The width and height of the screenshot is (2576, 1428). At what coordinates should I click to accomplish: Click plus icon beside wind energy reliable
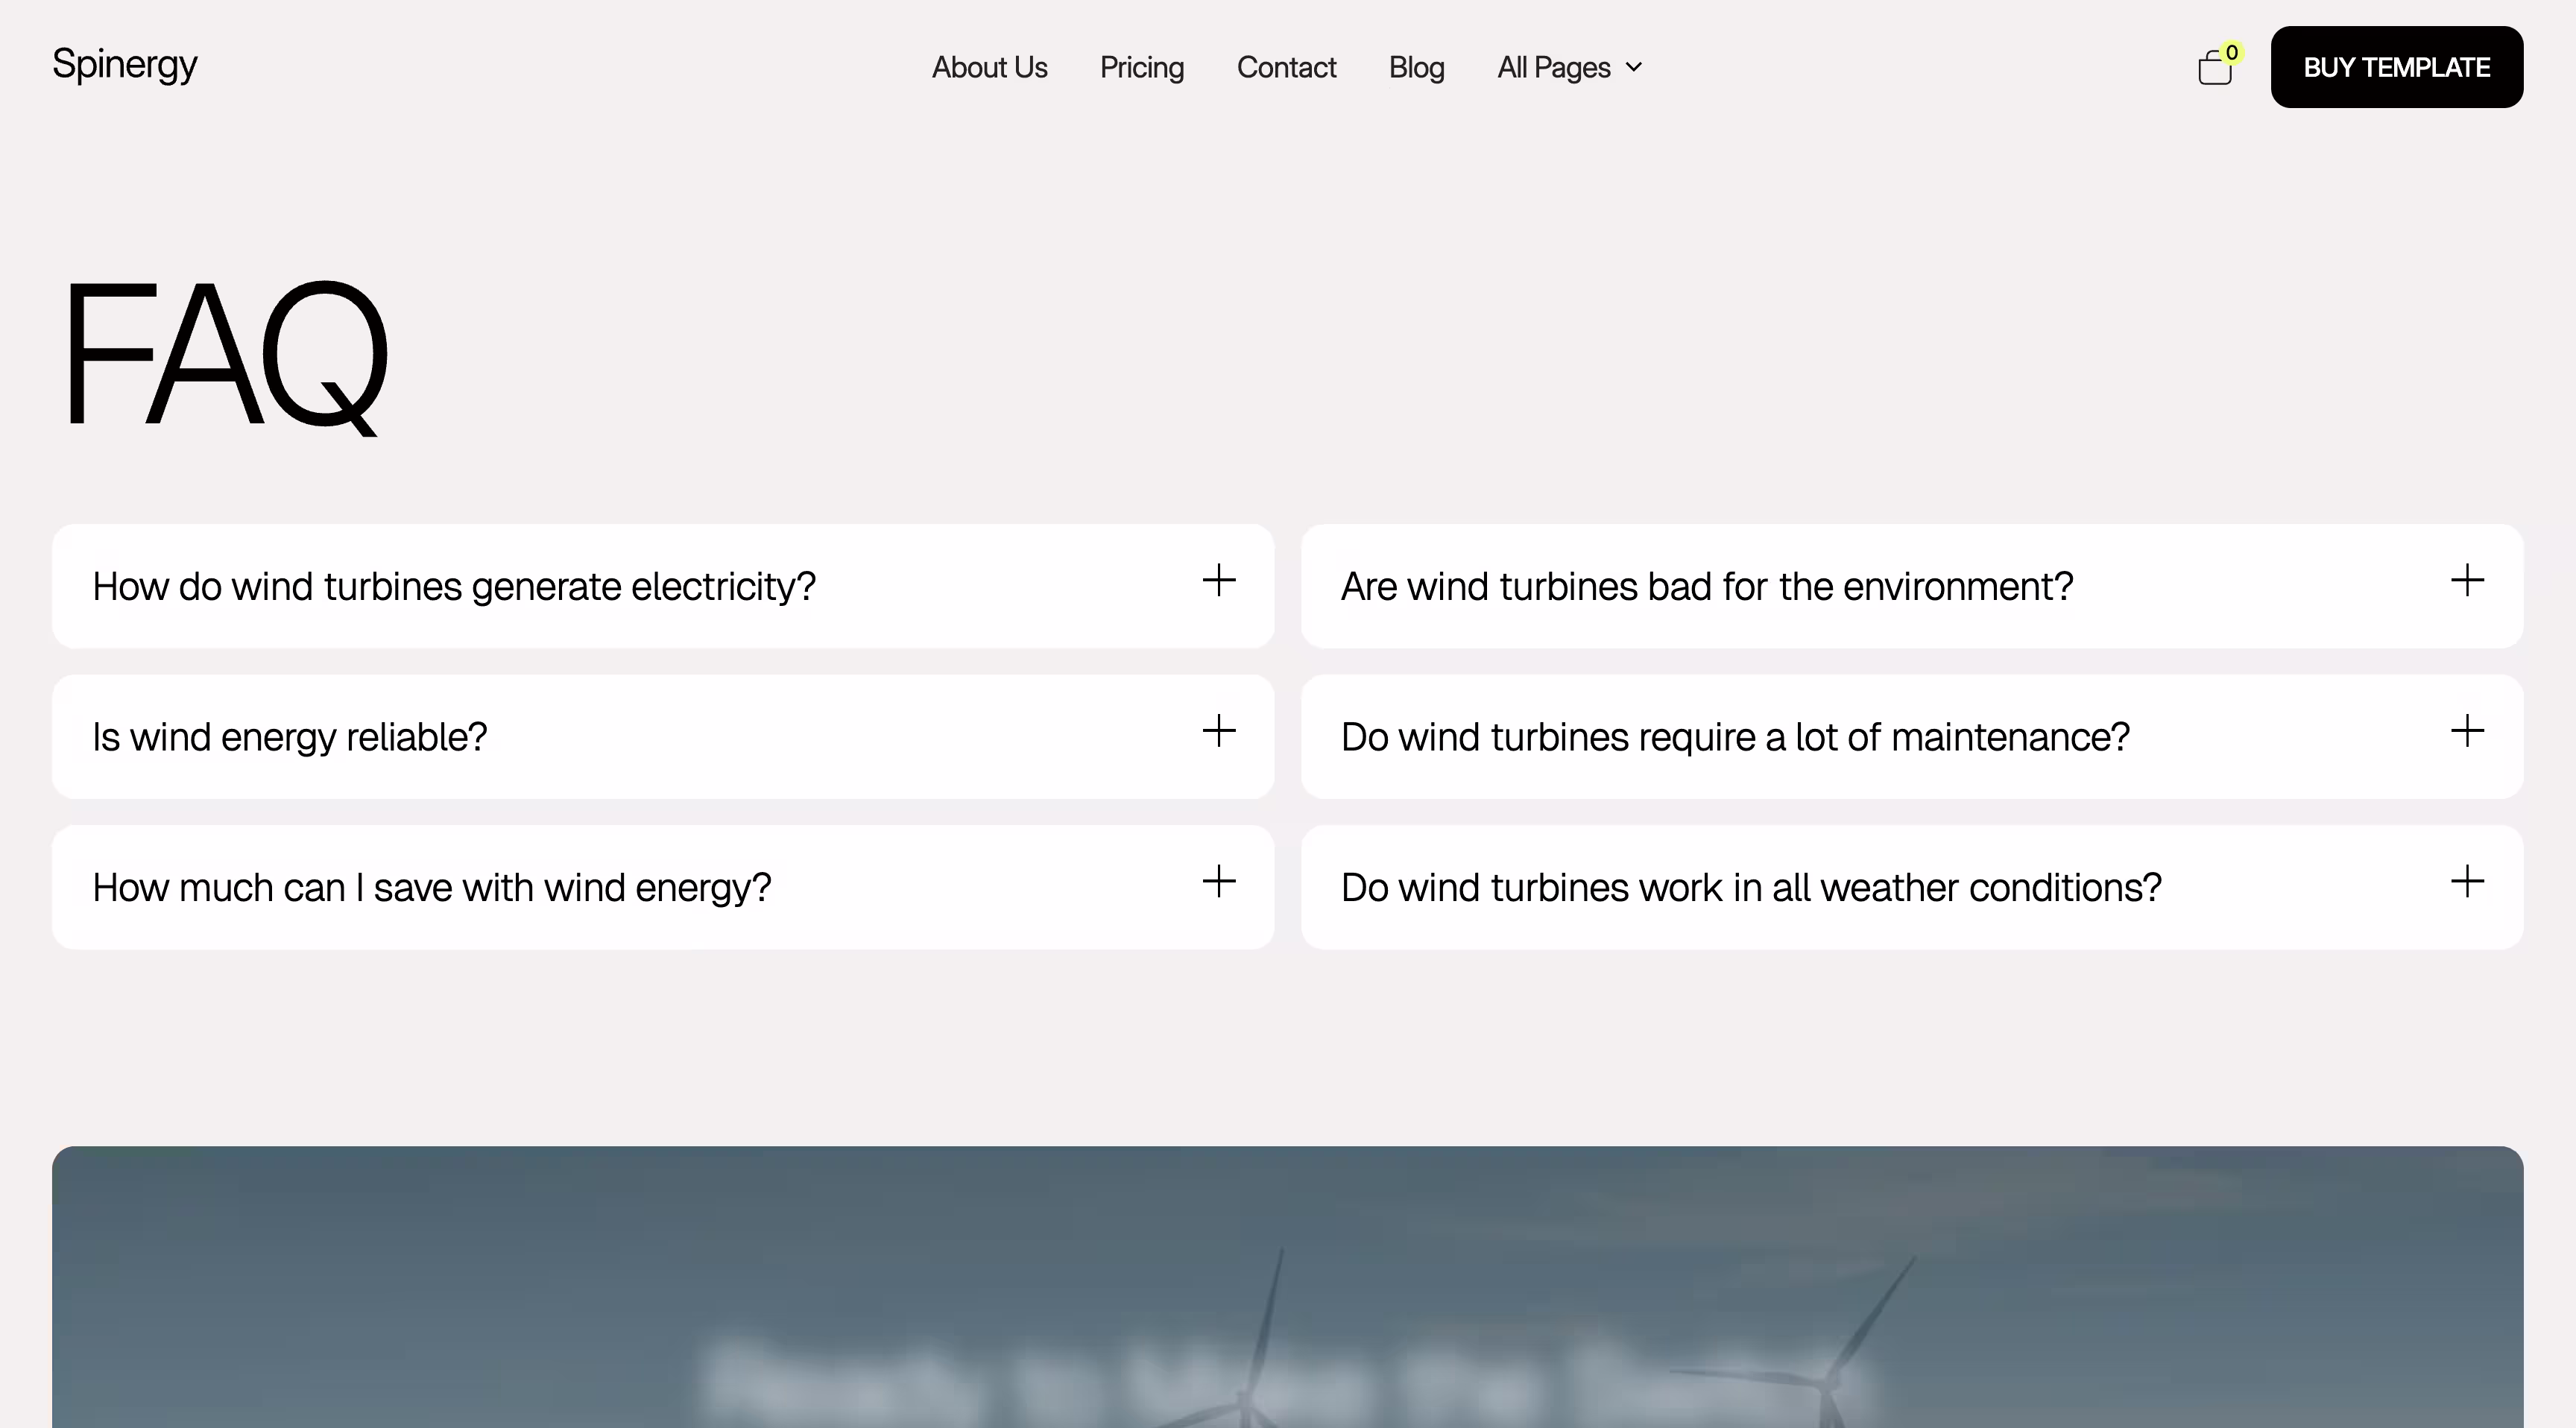pos(1218,731)
